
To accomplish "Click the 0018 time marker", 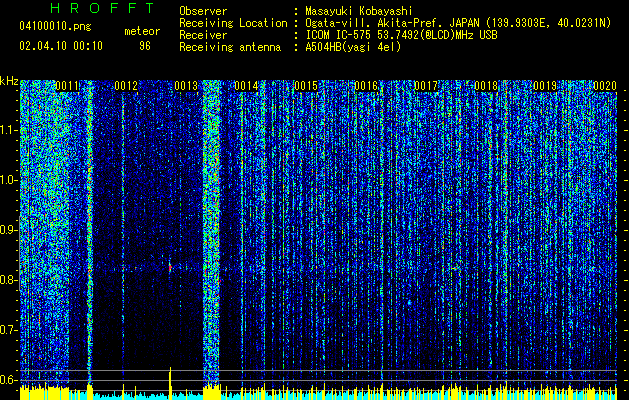I will [485, 86].
